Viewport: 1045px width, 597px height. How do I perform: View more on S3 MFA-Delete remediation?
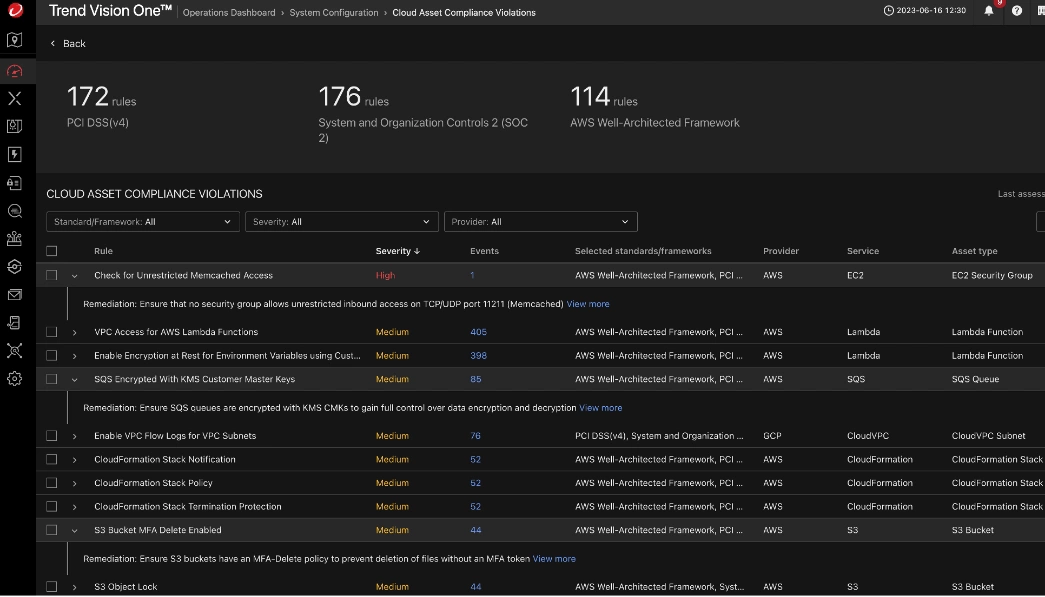[554, 559]
